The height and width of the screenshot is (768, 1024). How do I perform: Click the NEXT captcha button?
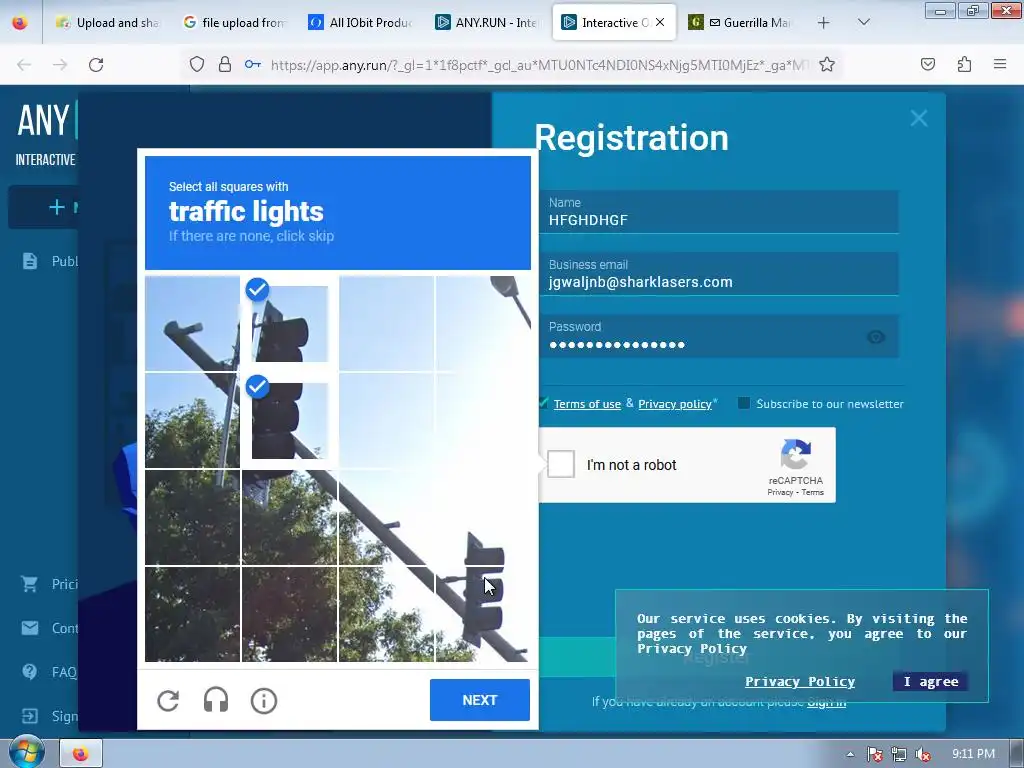(479, 700)
